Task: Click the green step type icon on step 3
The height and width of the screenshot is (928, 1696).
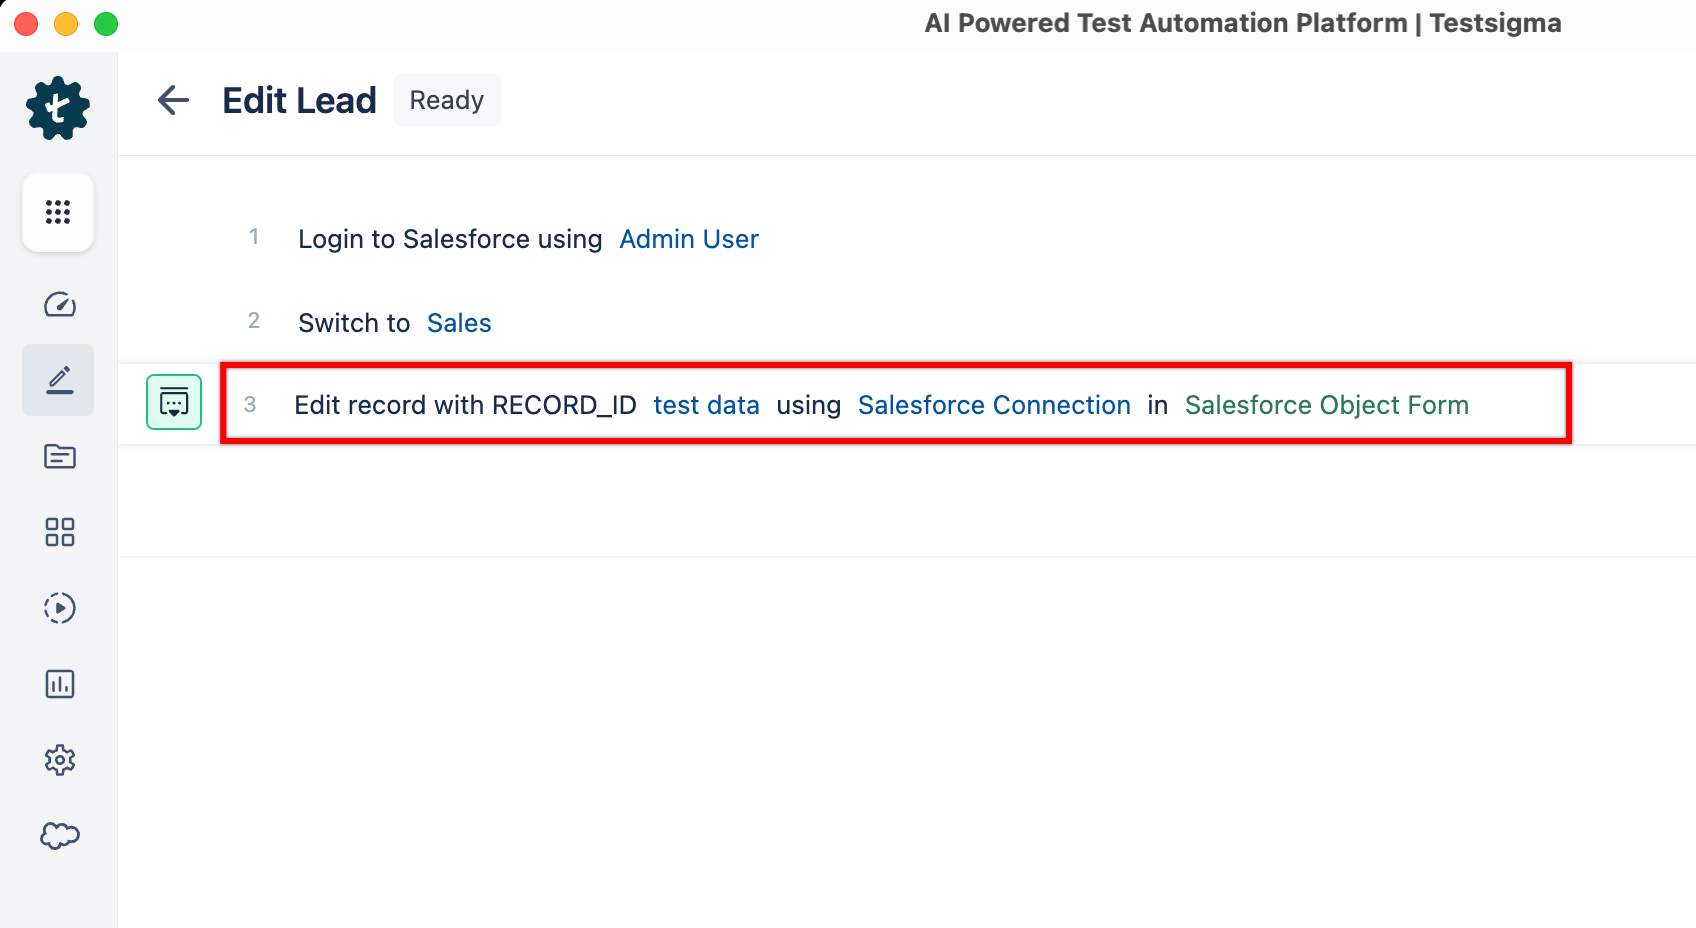Action: (x=174, y=402)
